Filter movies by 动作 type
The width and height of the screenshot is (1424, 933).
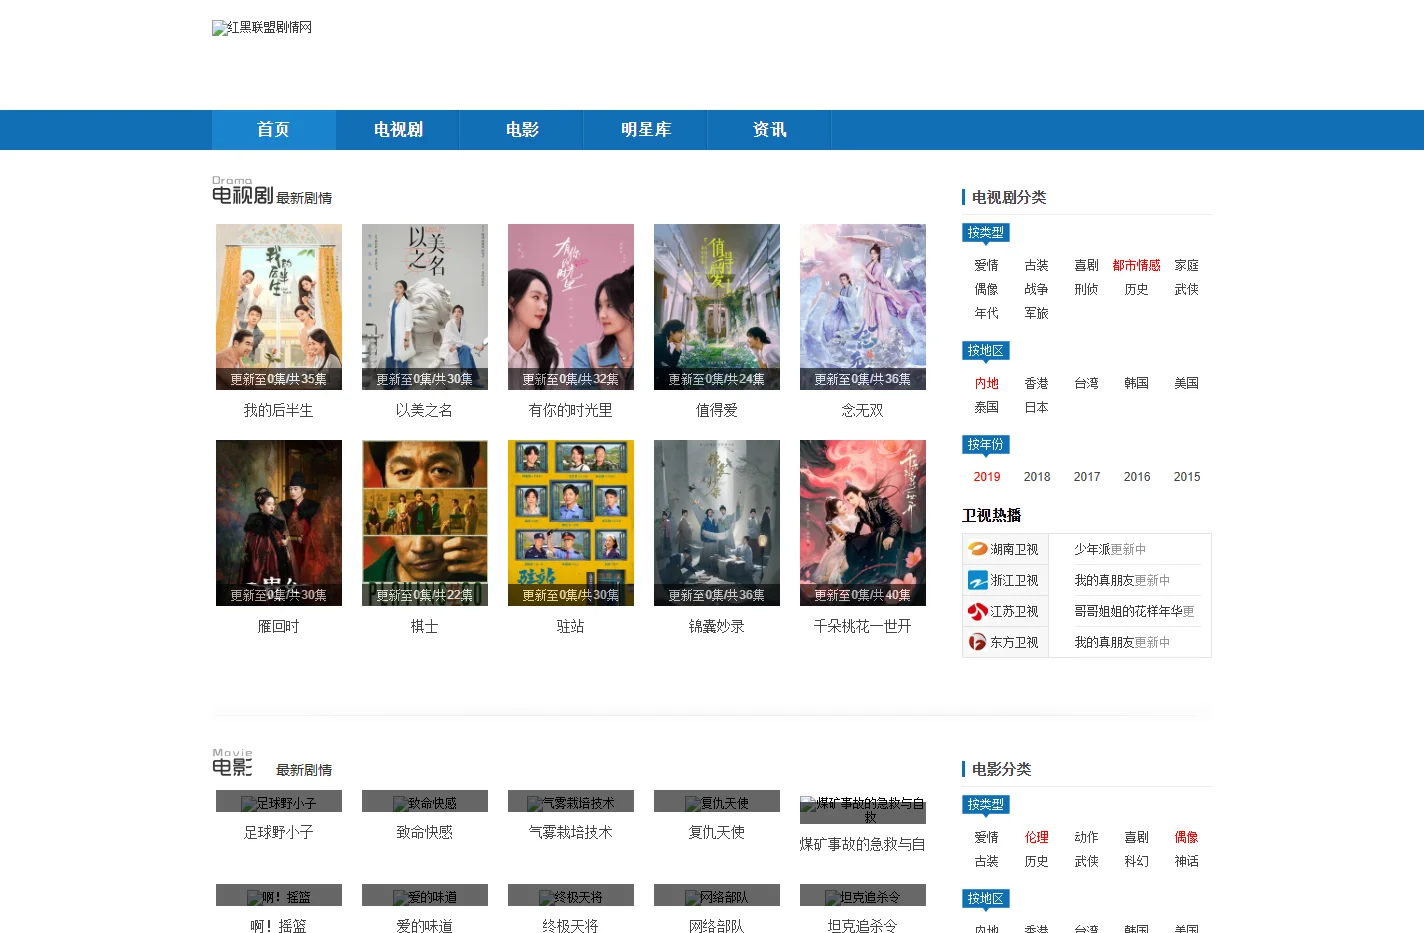point(1087,837)
